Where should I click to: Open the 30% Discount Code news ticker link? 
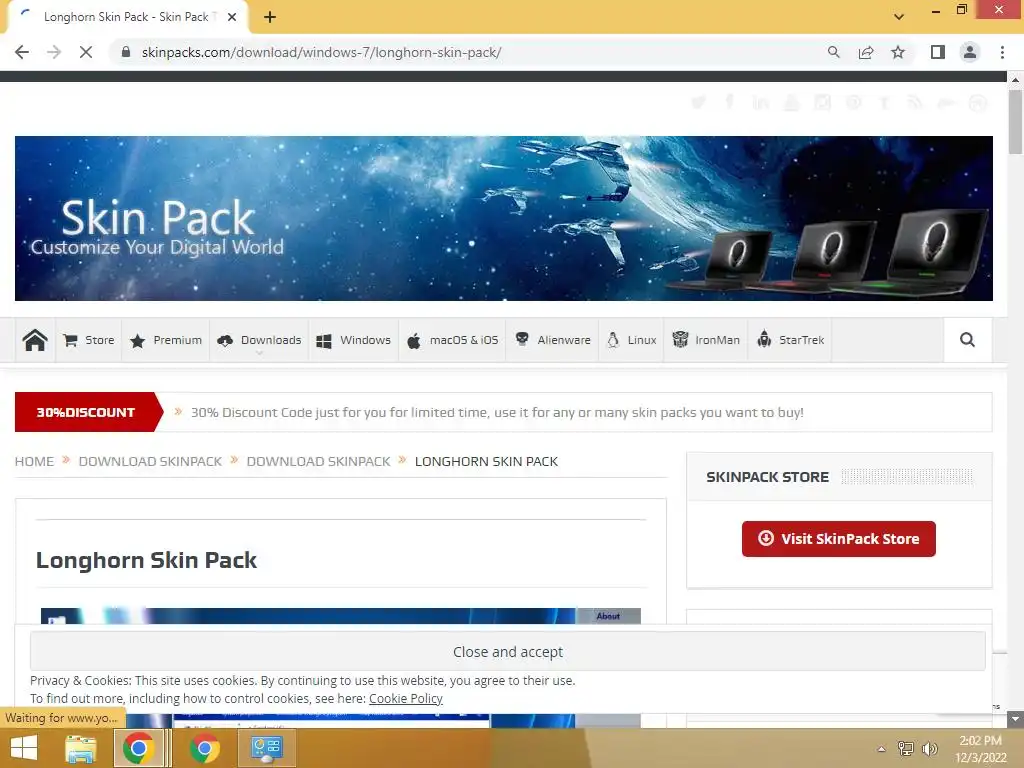pos(497,412)
